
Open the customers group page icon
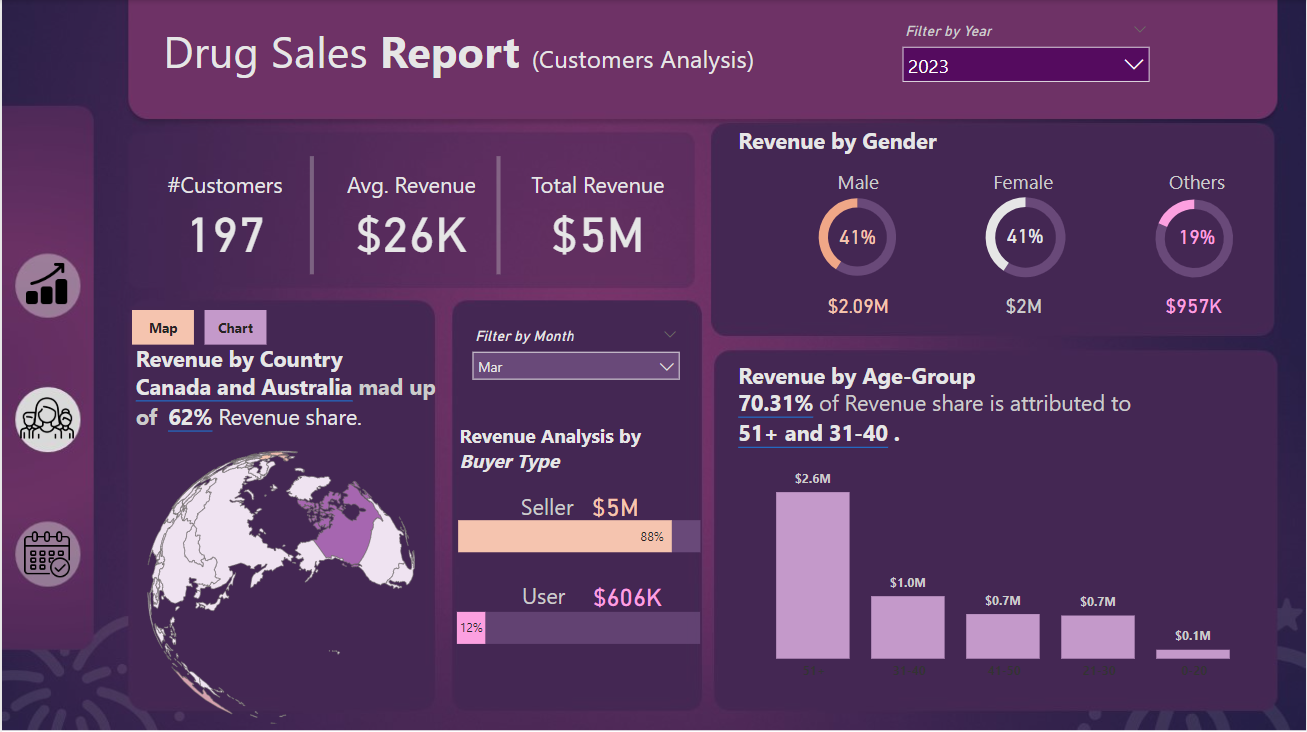48,419
